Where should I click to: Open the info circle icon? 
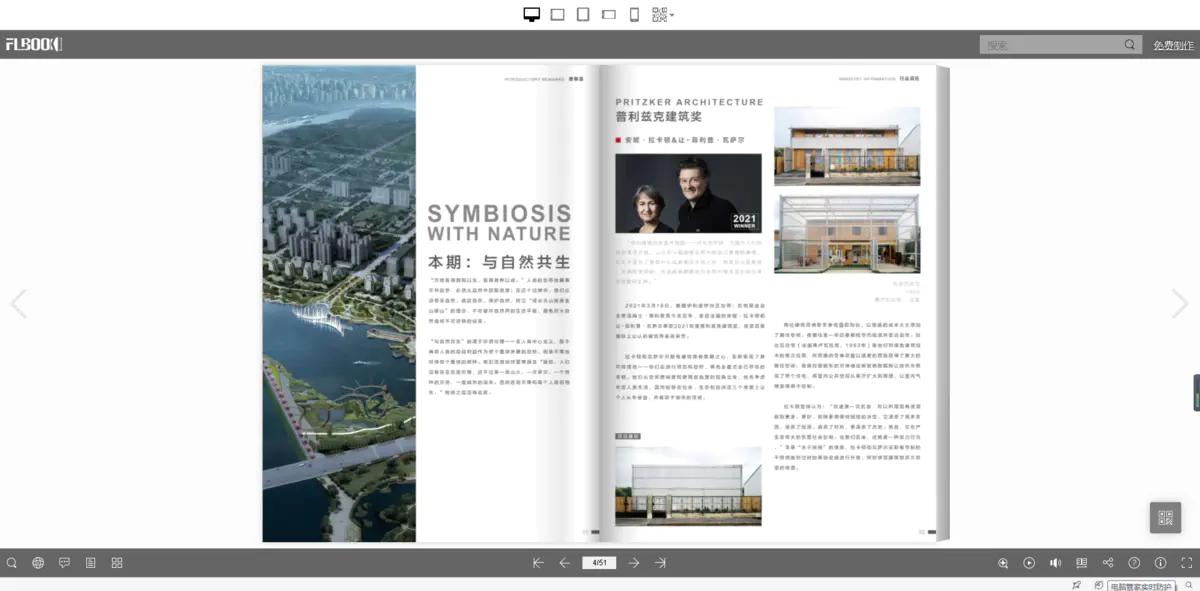tap(1160, 563)
